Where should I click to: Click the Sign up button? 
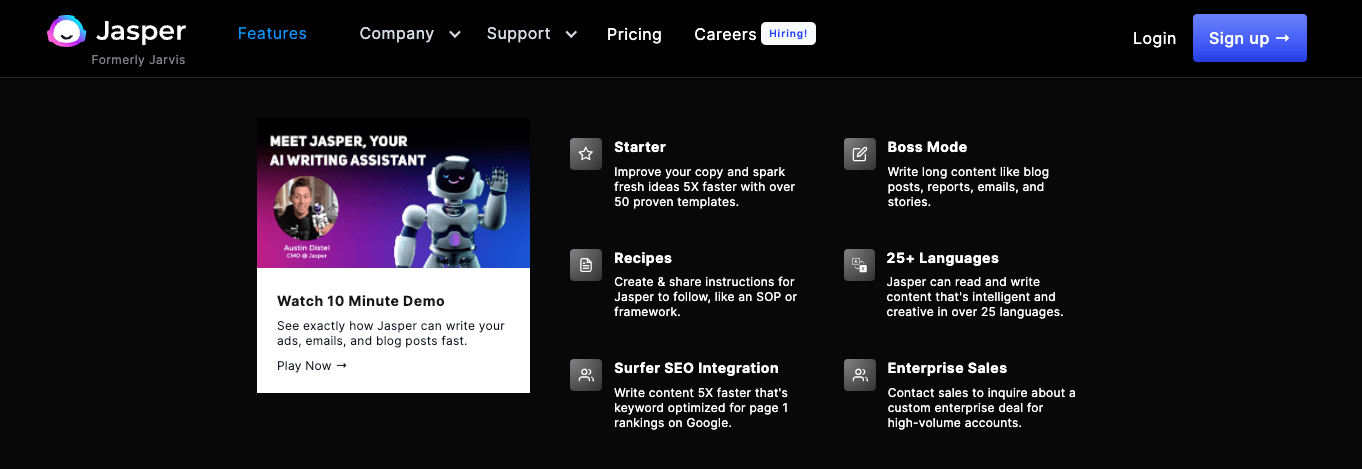pos(1249,38)
